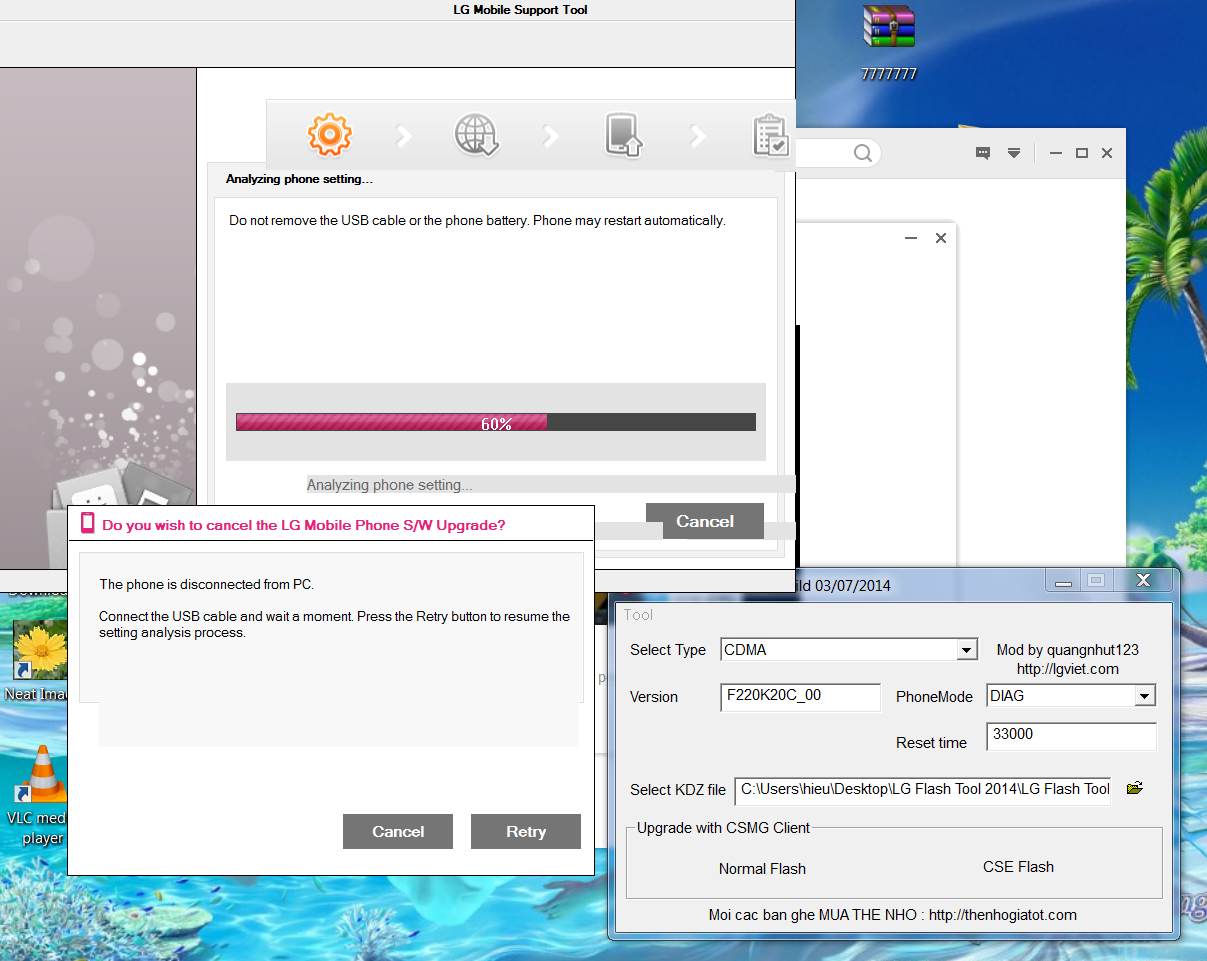1207x961 pixels.
Task: Click the pink phone icon in dialog title
Action: click(x=88, y=523)
